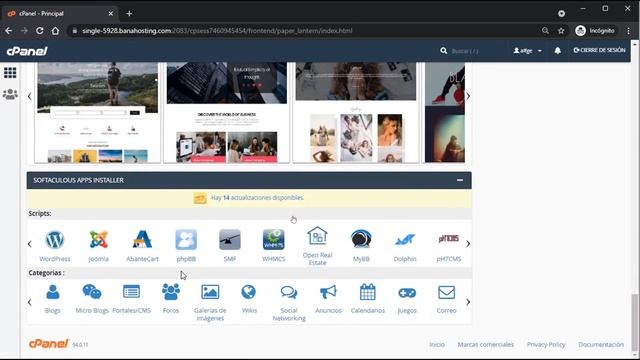Browse the Blogs category
The image size is (640, 360).
point(53,299)
